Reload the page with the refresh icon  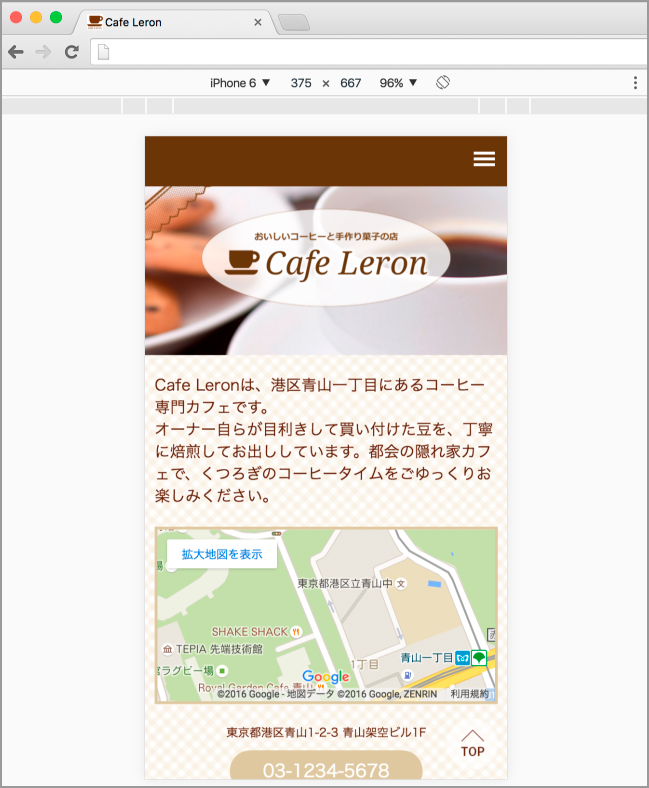(x=72, y=52)
